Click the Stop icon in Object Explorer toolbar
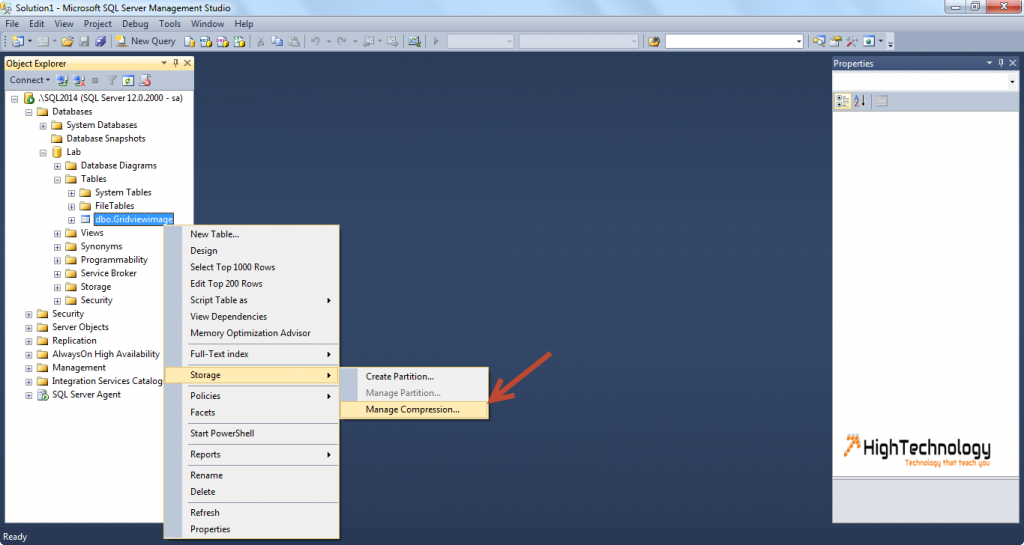The image size is (1024, 545). click(x=95, y=80)
